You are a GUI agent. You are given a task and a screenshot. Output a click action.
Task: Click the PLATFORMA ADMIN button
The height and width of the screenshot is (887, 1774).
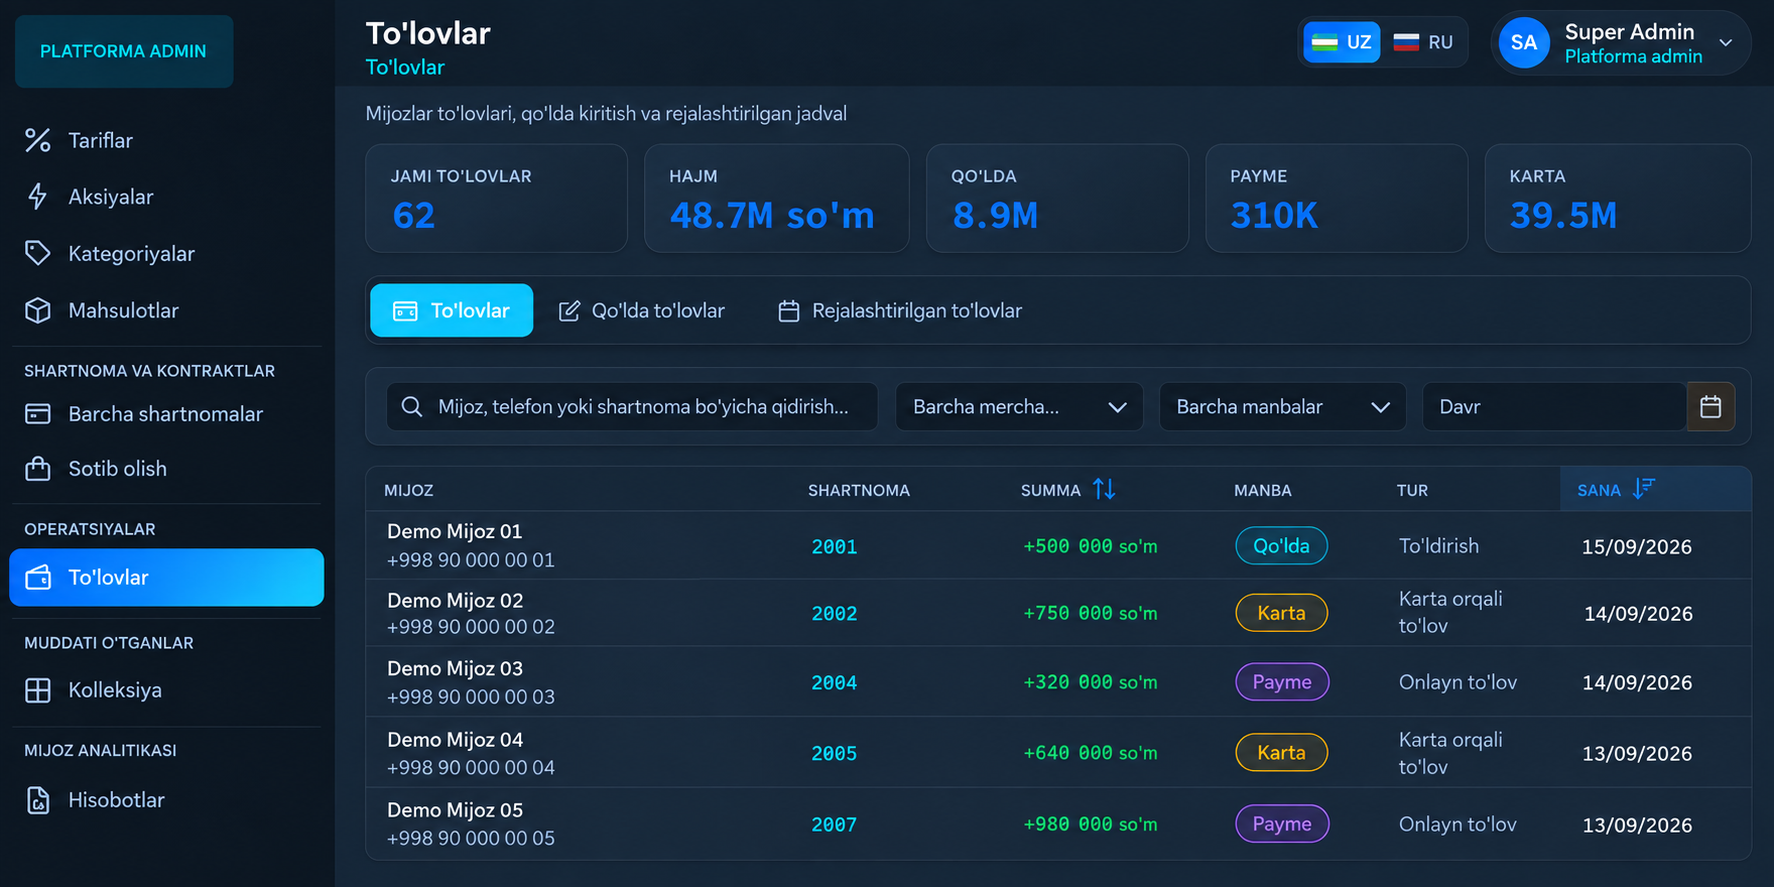pyautogui.click(x=124, y=51)
